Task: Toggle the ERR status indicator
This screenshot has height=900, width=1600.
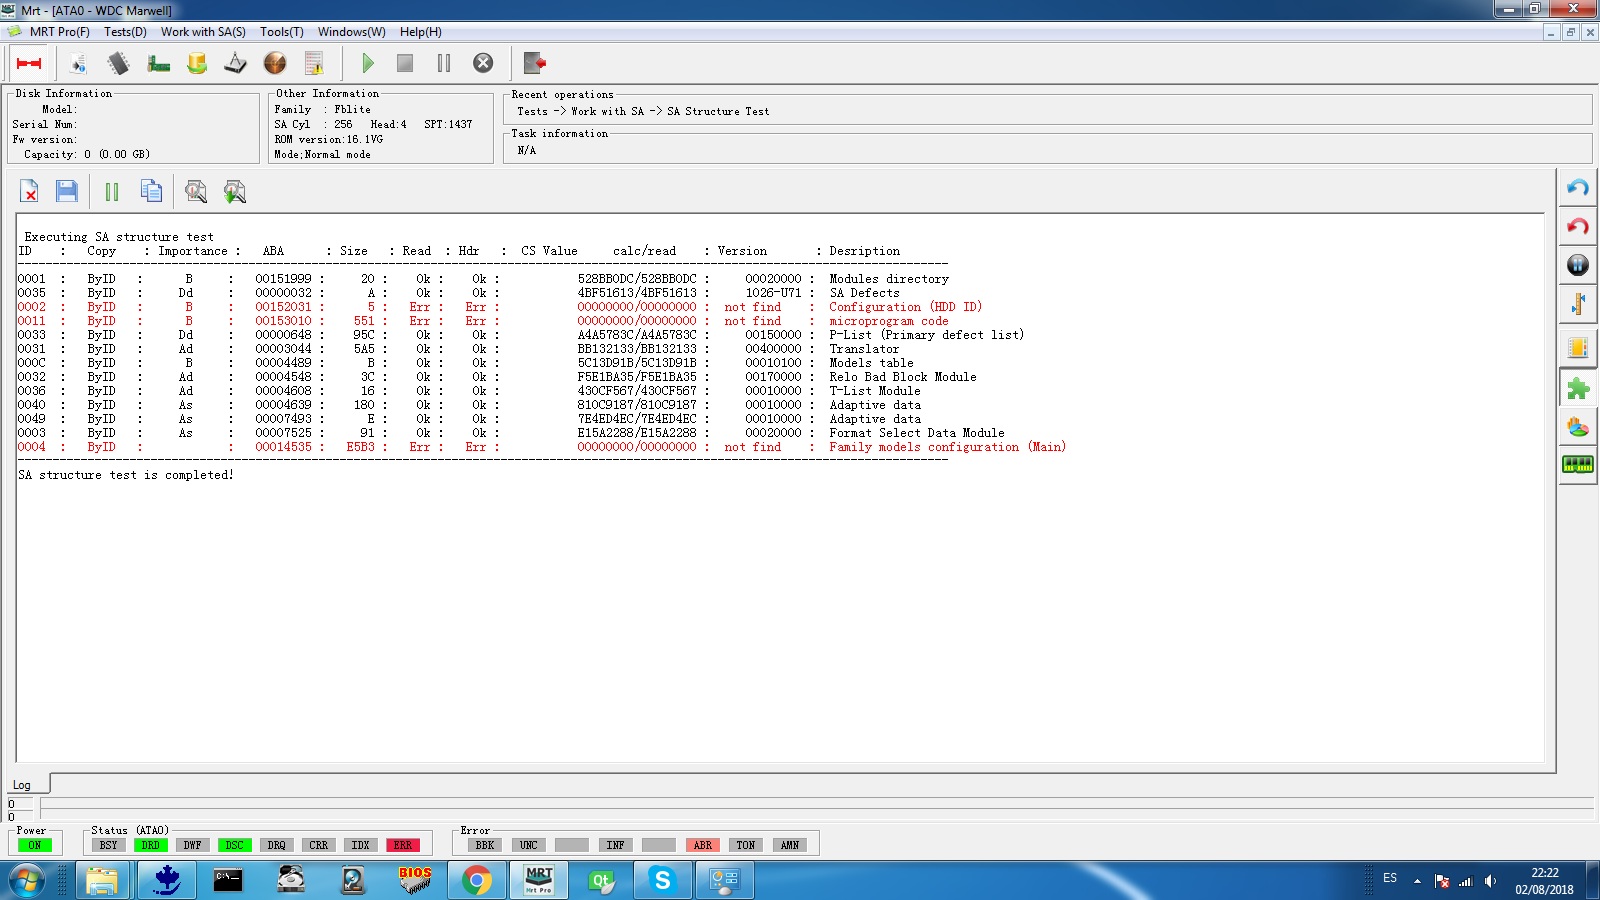Action: (403, 845)
